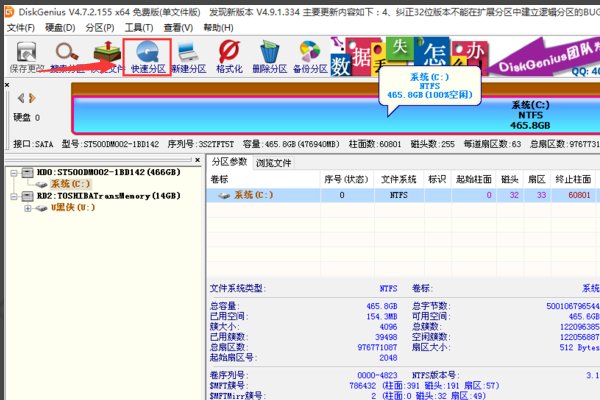Select U黑侠(U:) in the disk tree
The width and height of the screenshot is (600, 400).
point(73,208)
